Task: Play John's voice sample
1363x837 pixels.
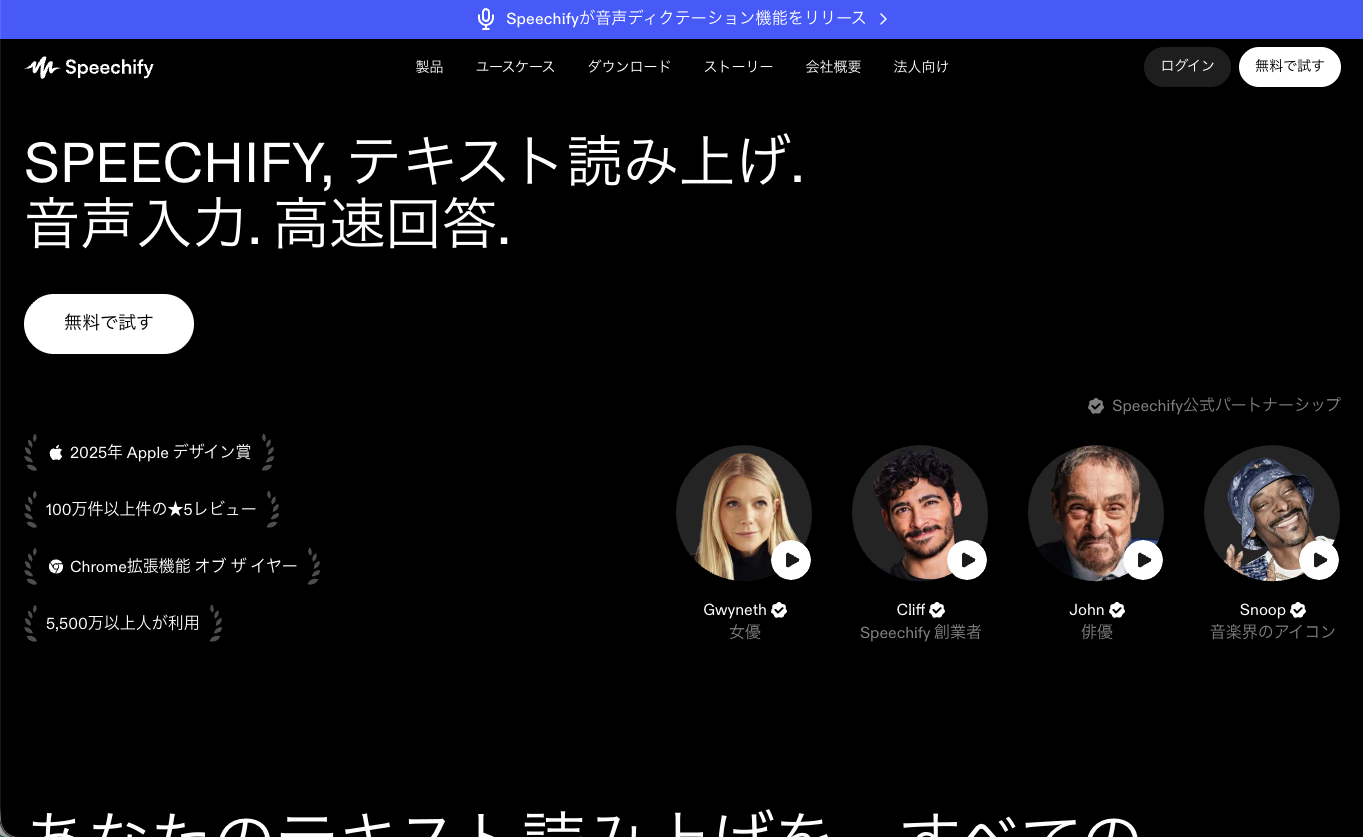Action: (x=1143, y=560)
